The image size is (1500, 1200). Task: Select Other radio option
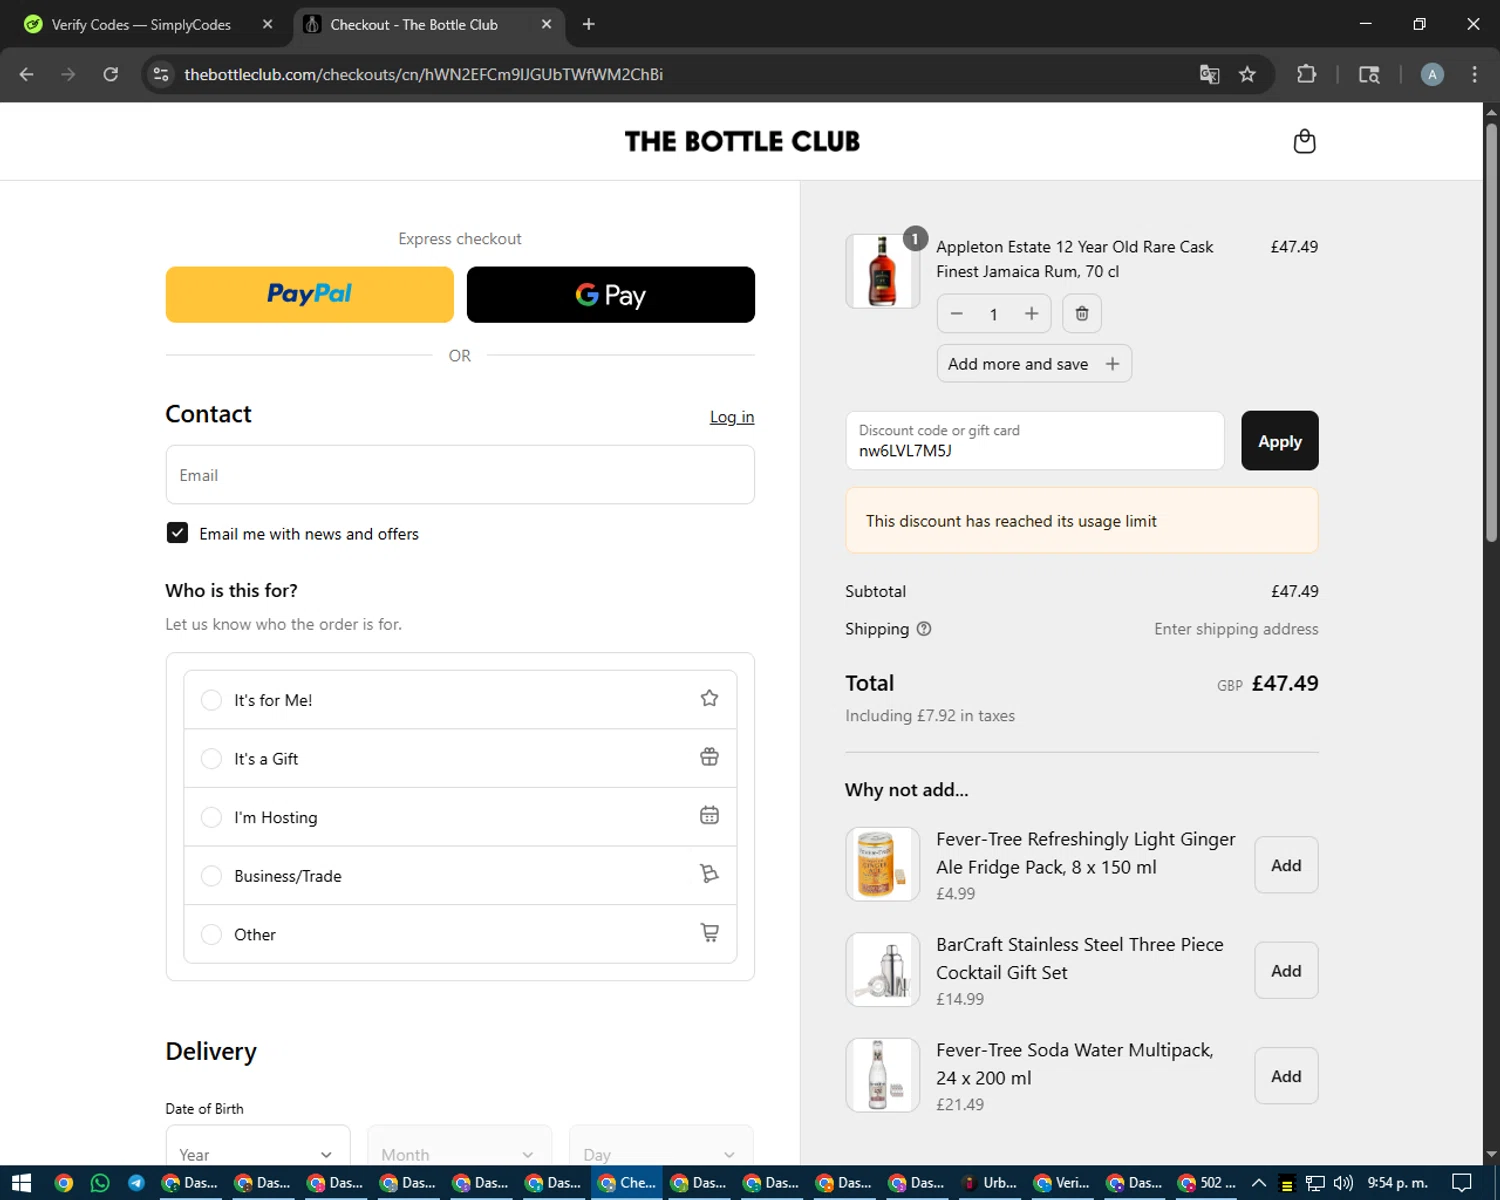pyautogui.click(x=211, y=934)
